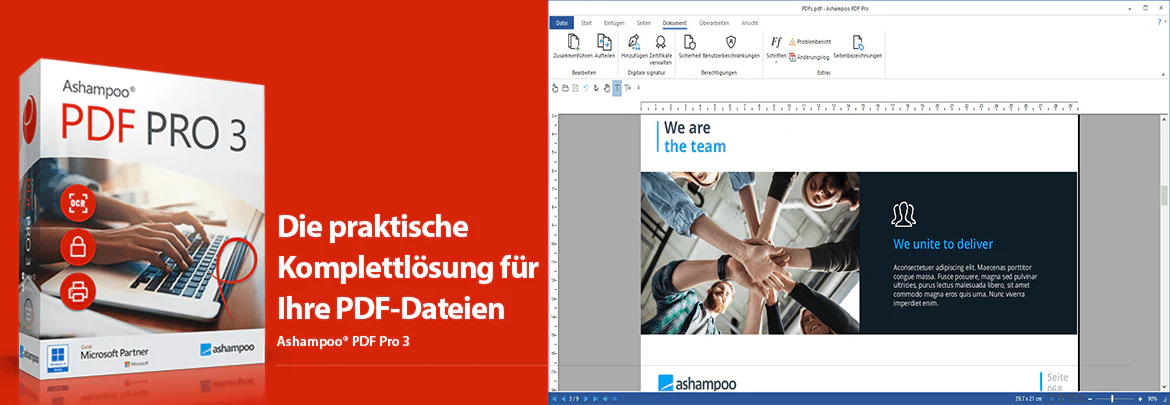The height and width of the screenshot is (405, 1170).
Task: Click the 'We are' heading text in the document
Action: click(687, 128)
